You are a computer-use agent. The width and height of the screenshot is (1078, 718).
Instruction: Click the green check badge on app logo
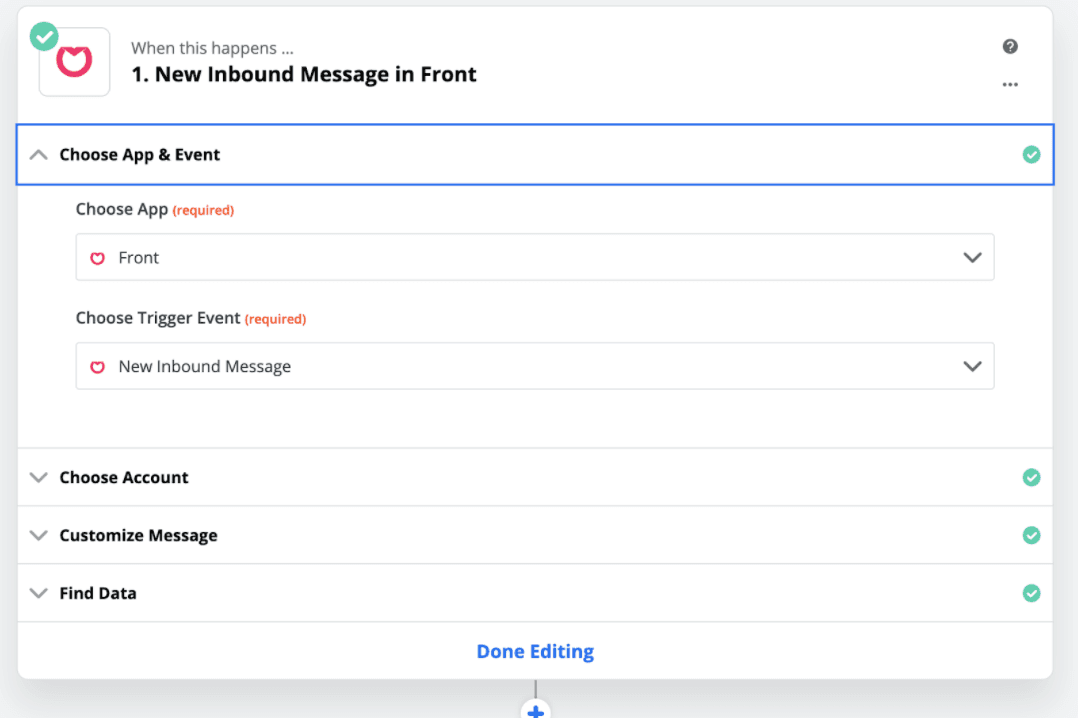[x=44, y=36]
